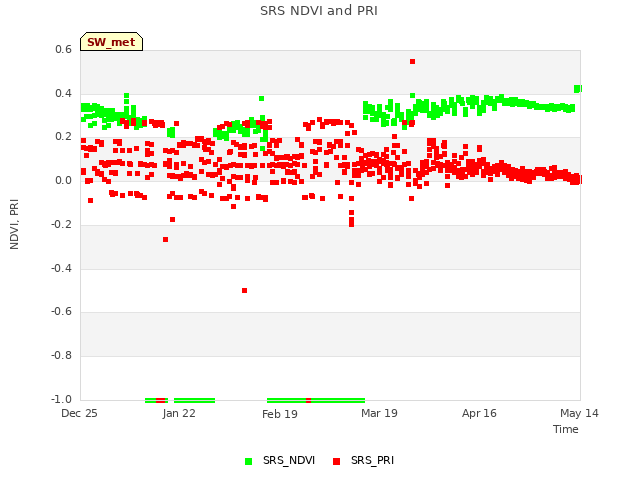Click the 0.4 y-axis tick label

point(63,93)
